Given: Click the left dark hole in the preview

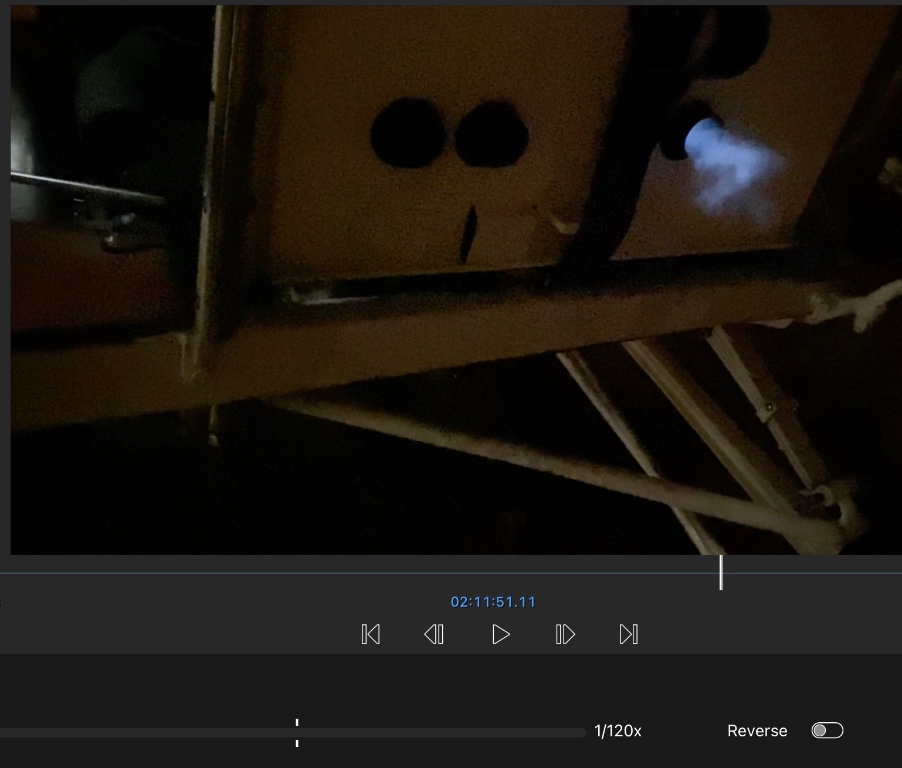Looking at the screenshot, I should 407,134.
